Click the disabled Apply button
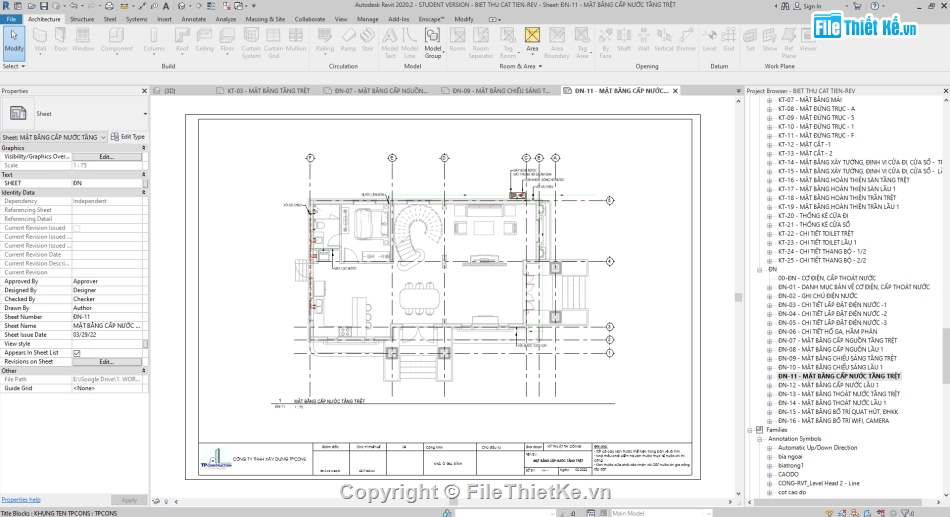Screen dimensions: 950x517 click(x=129, y=500)
